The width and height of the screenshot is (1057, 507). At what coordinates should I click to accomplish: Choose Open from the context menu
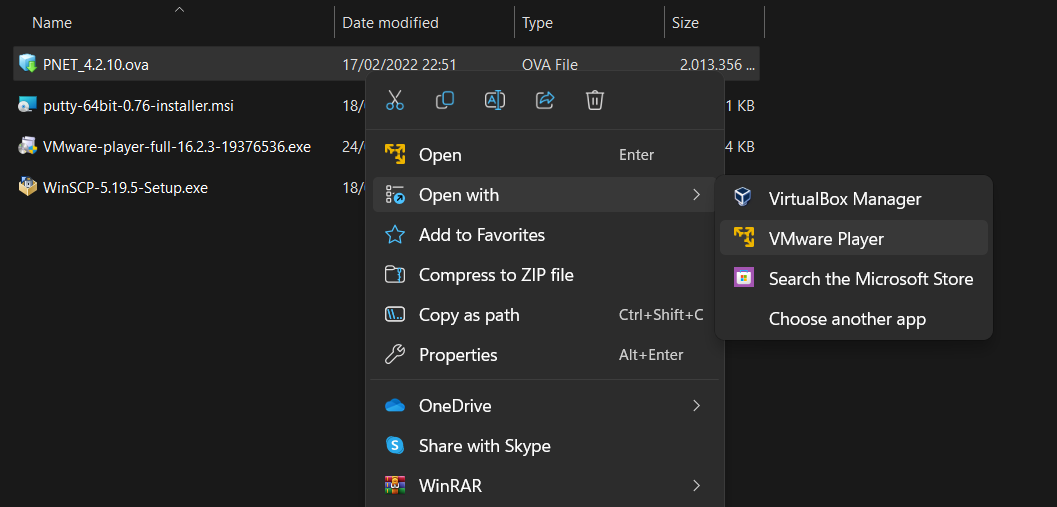(545, 155)
